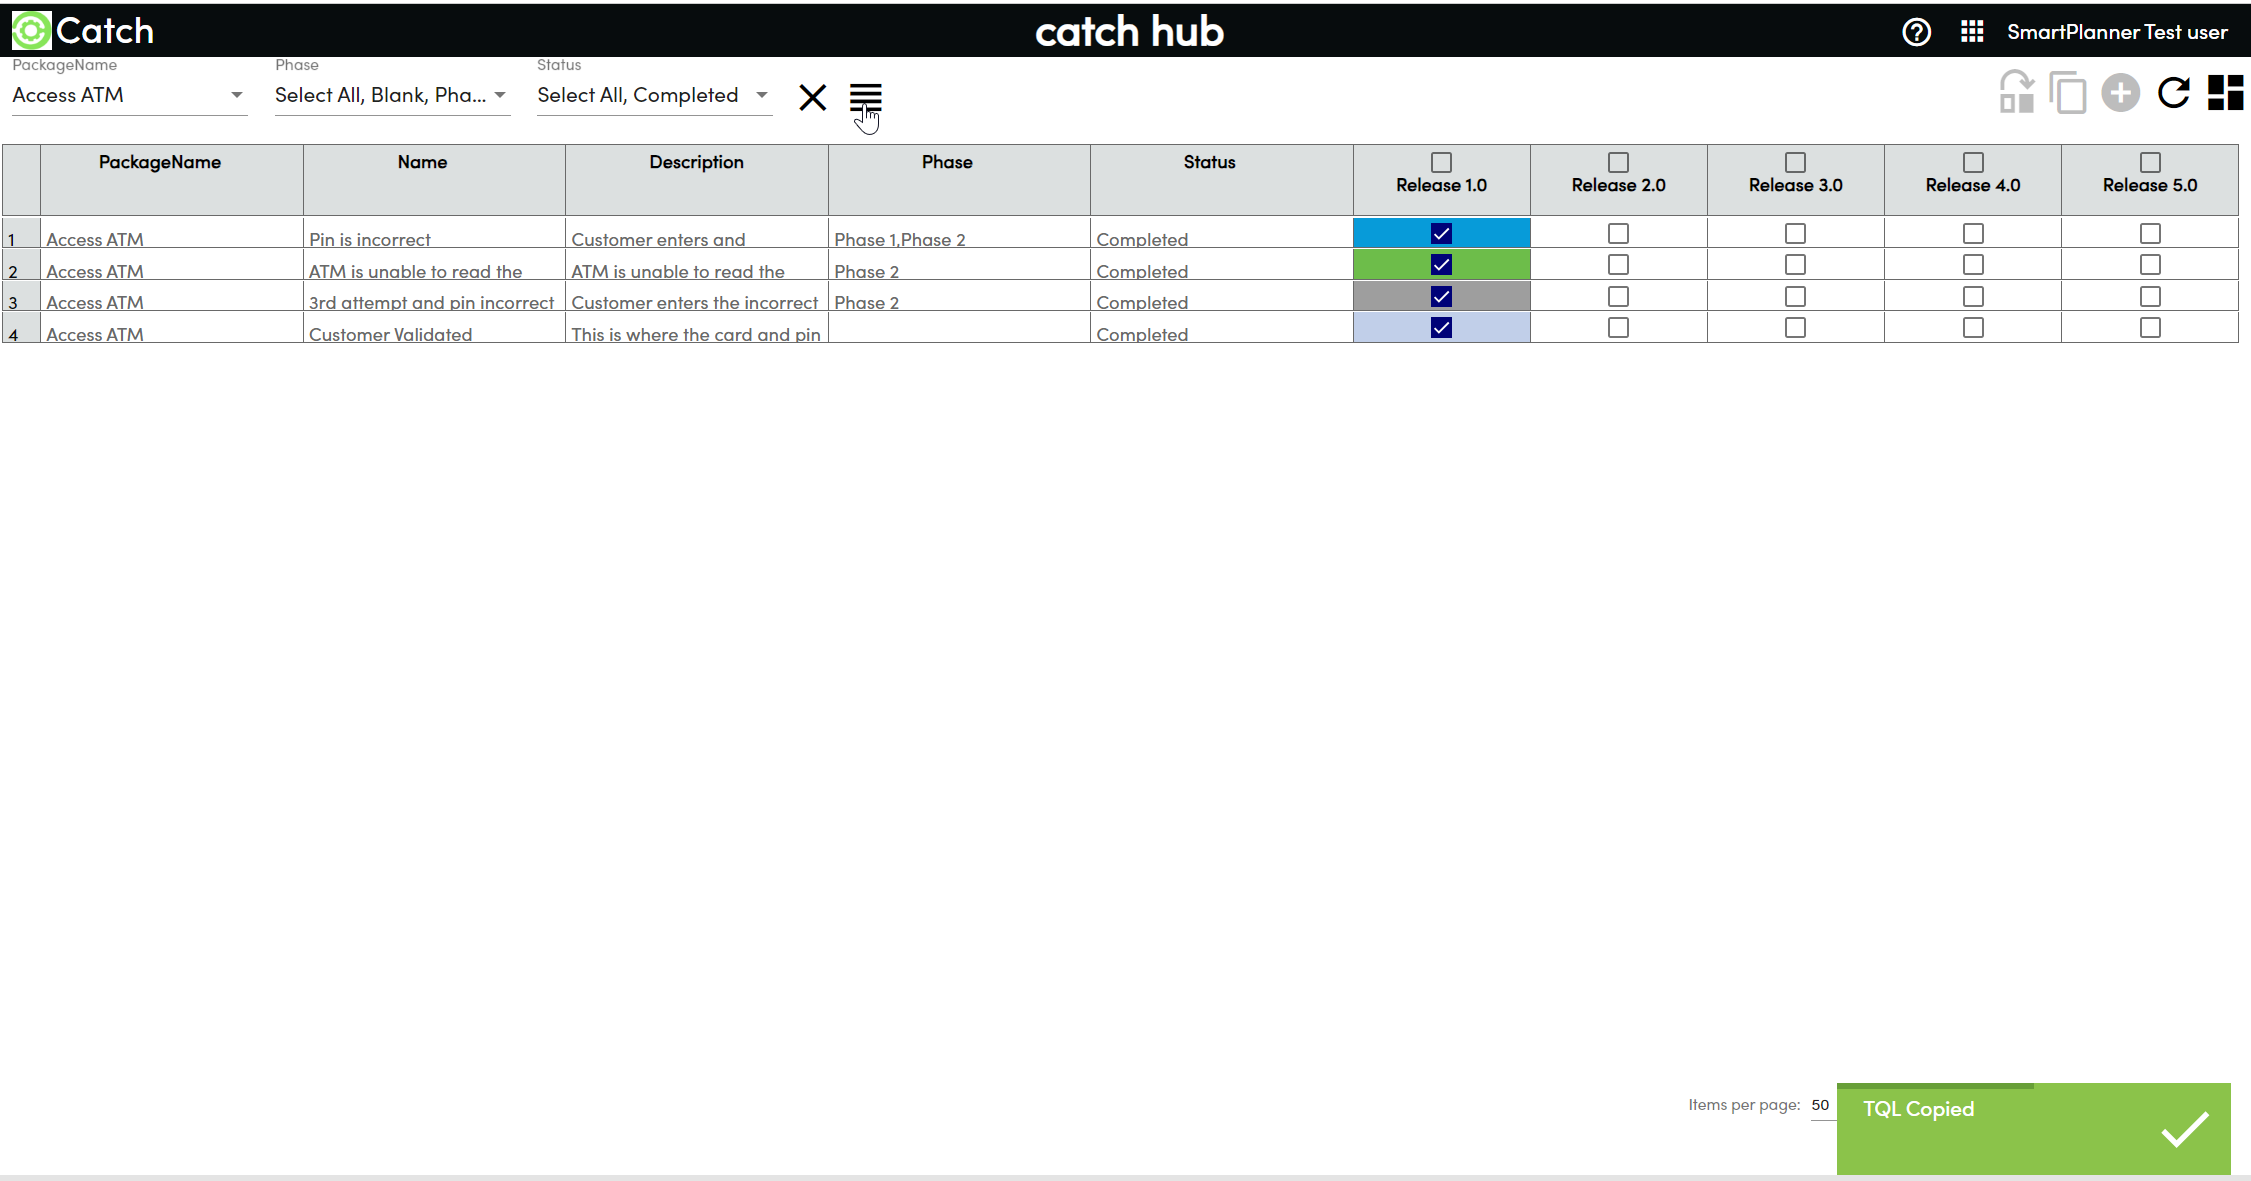Viewport: 2251px width, 1181px height.
Task: Click the green Release 1.0 cell background
Action: pos(1390,265)
